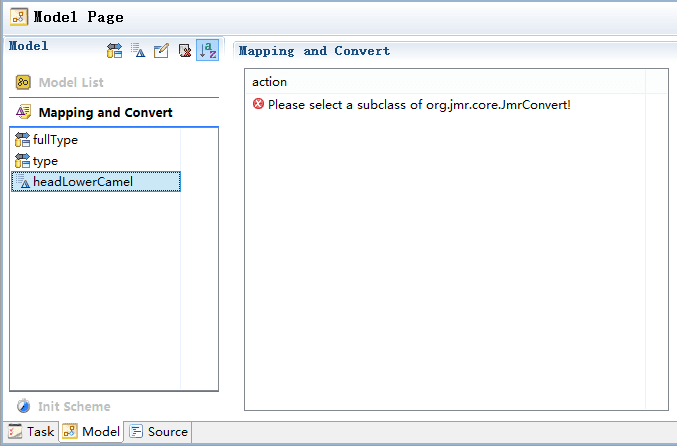Click the Model tab at bottom

coord(91,431)
